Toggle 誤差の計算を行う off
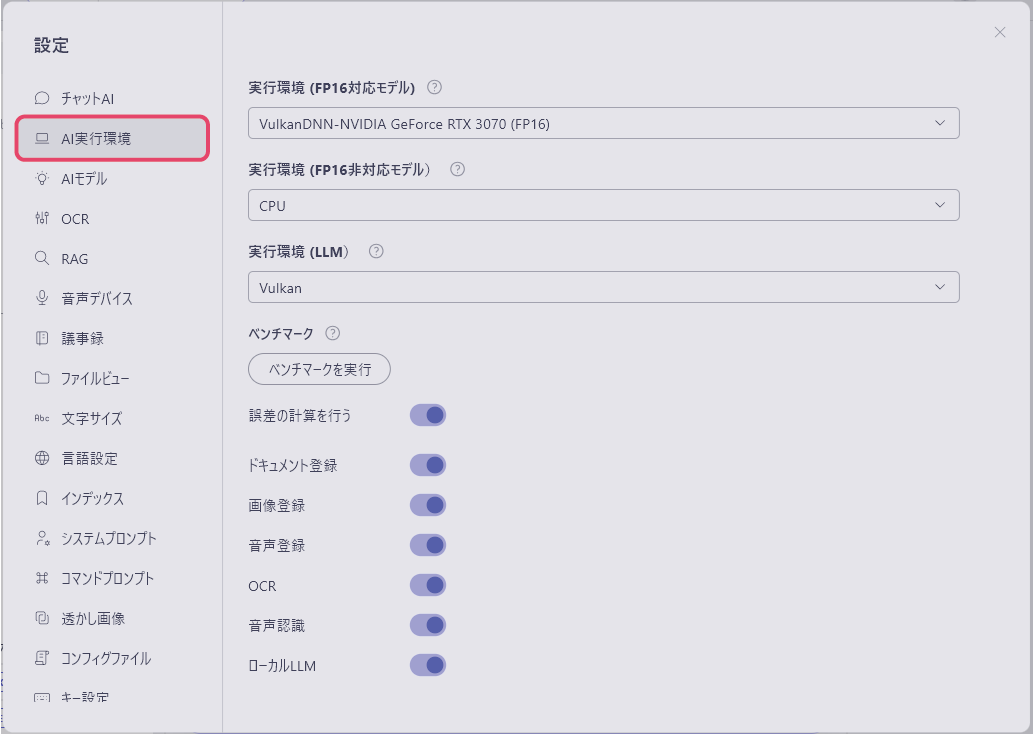 [x=428, y=414]
